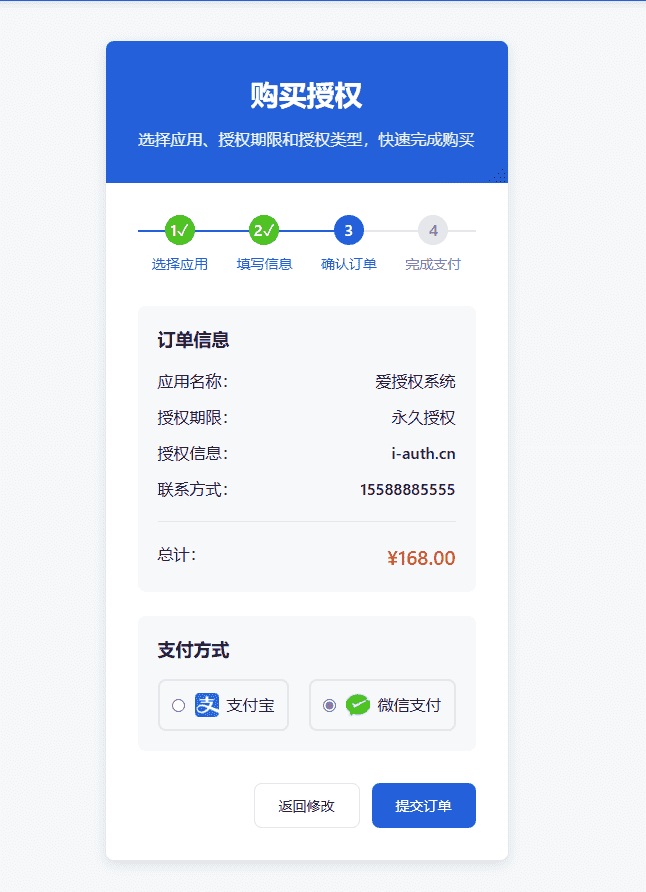Click the i-auth.cn authorization domain text
The image size is (646, 892).
tap(423, 454)
